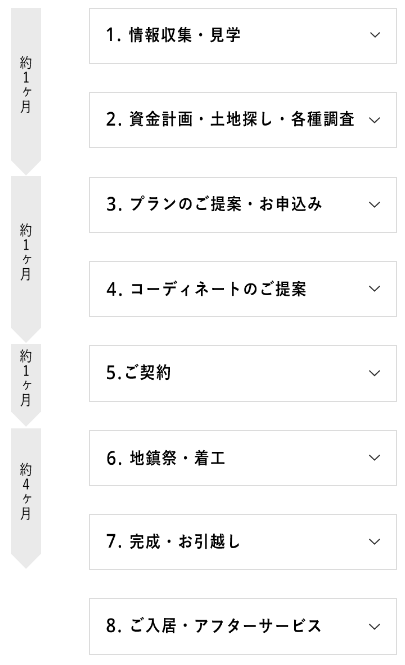Viewport: 405px width, 665px height.
Task: Open step 7. 完成・お引越し
Action: click(x=243, y=542)
